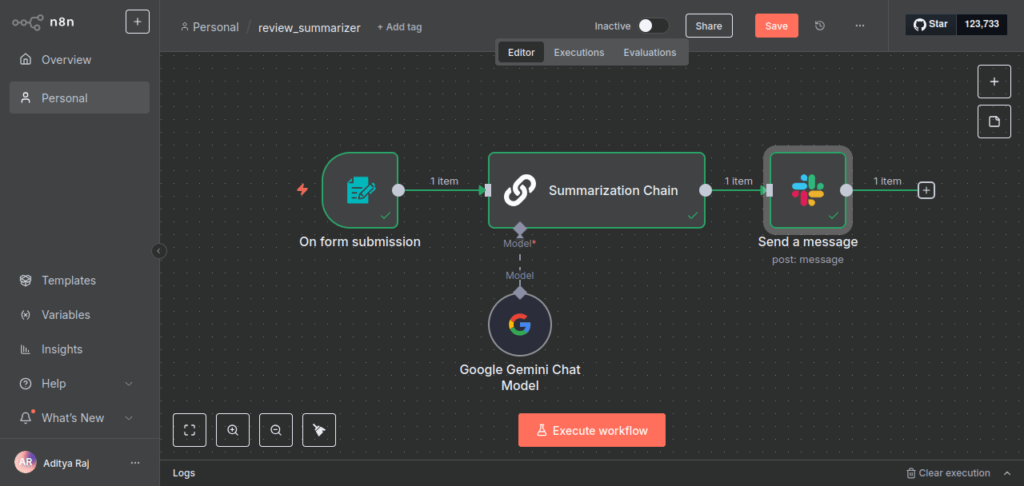This screenshot has height=486, width=1024.
Task: Open the Summarization Chain node
Action: 596,190
